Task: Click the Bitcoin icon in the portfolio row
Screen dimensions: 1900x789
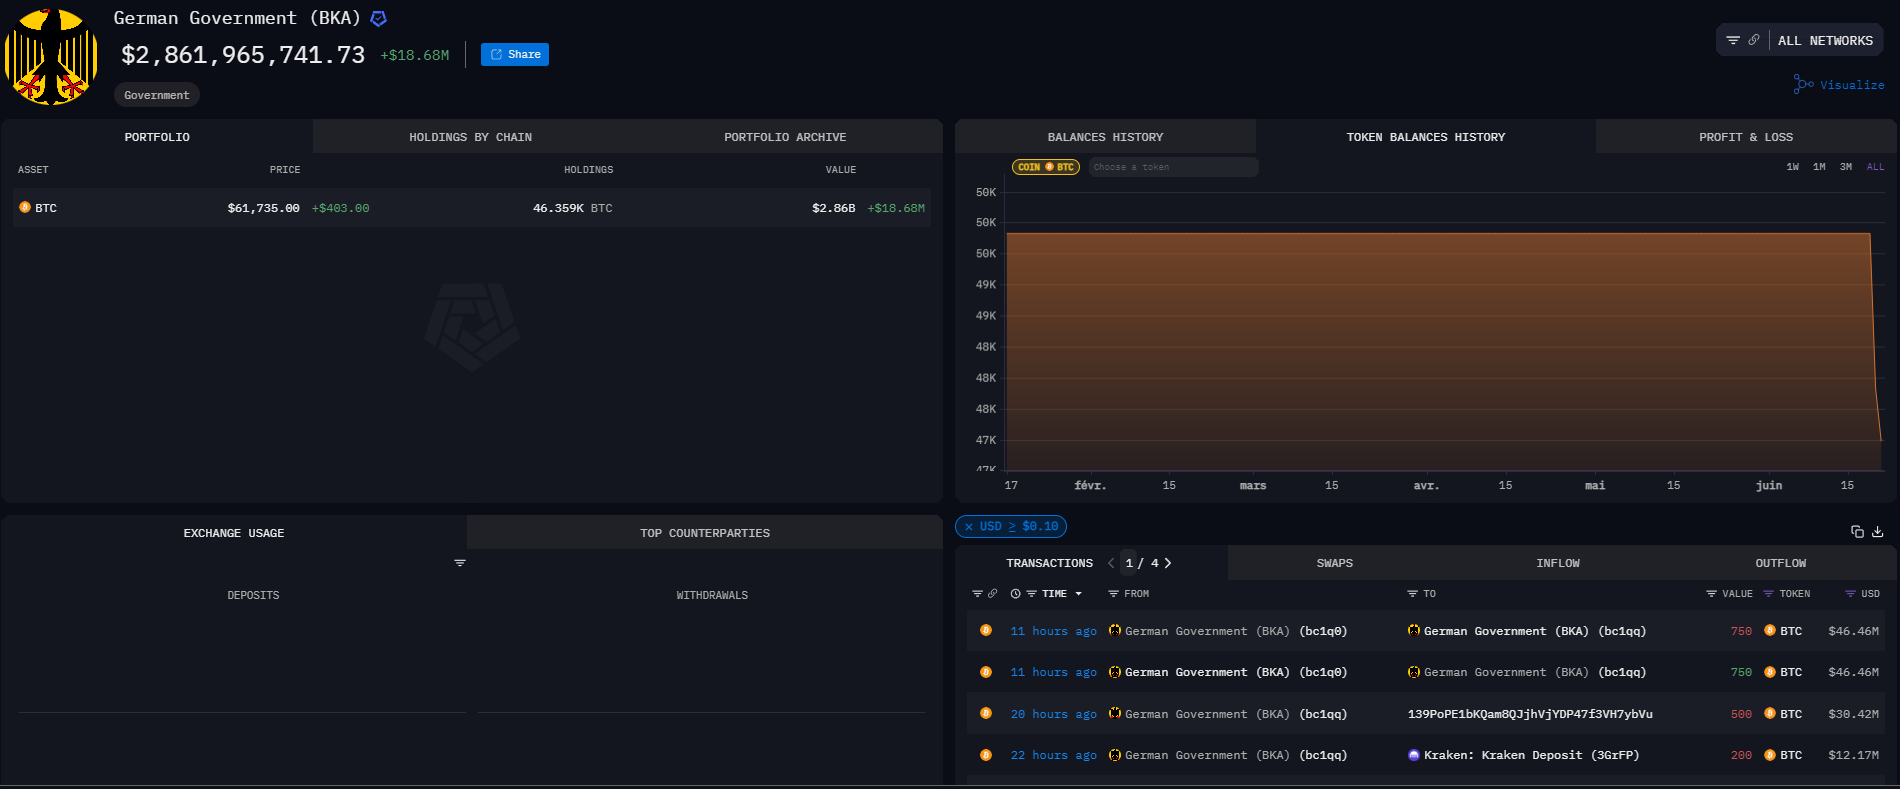Action: pos(25,207)
